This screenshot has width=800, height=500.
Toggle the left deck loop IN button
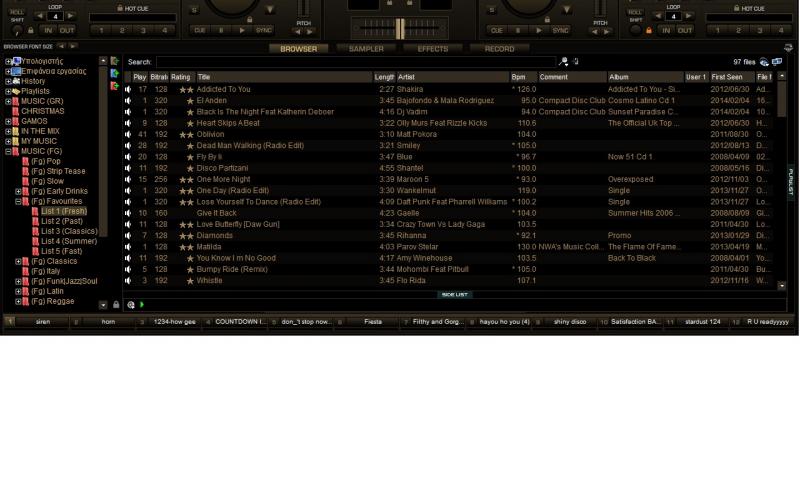click(47, 31)
